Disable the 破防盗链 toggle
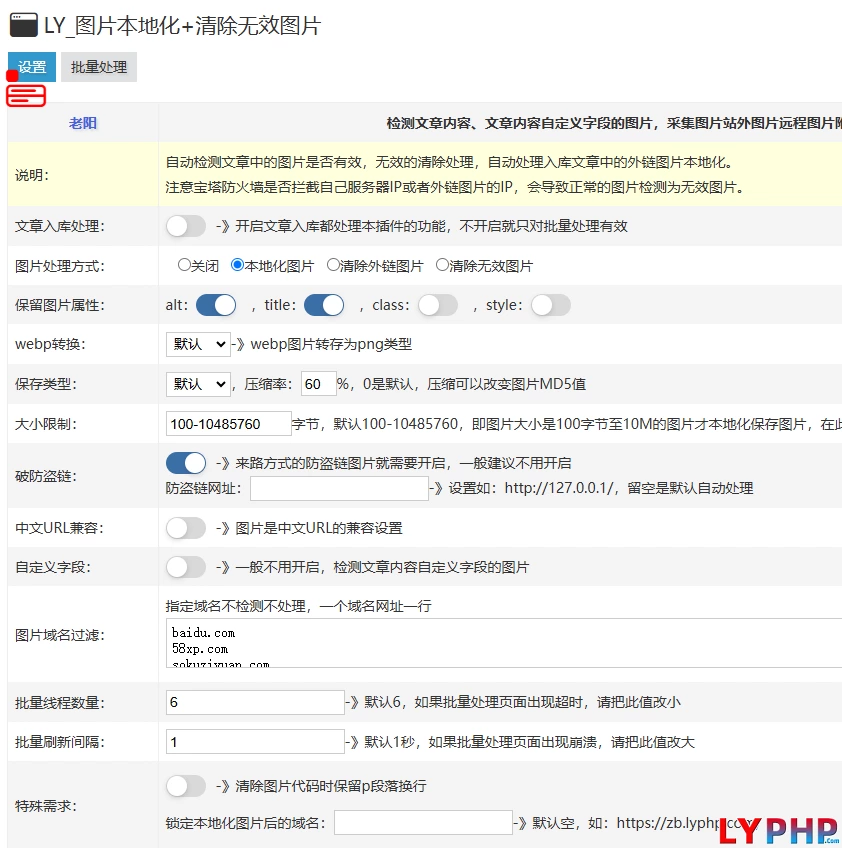Screen dimensions: 842x848 coord(186,463)
